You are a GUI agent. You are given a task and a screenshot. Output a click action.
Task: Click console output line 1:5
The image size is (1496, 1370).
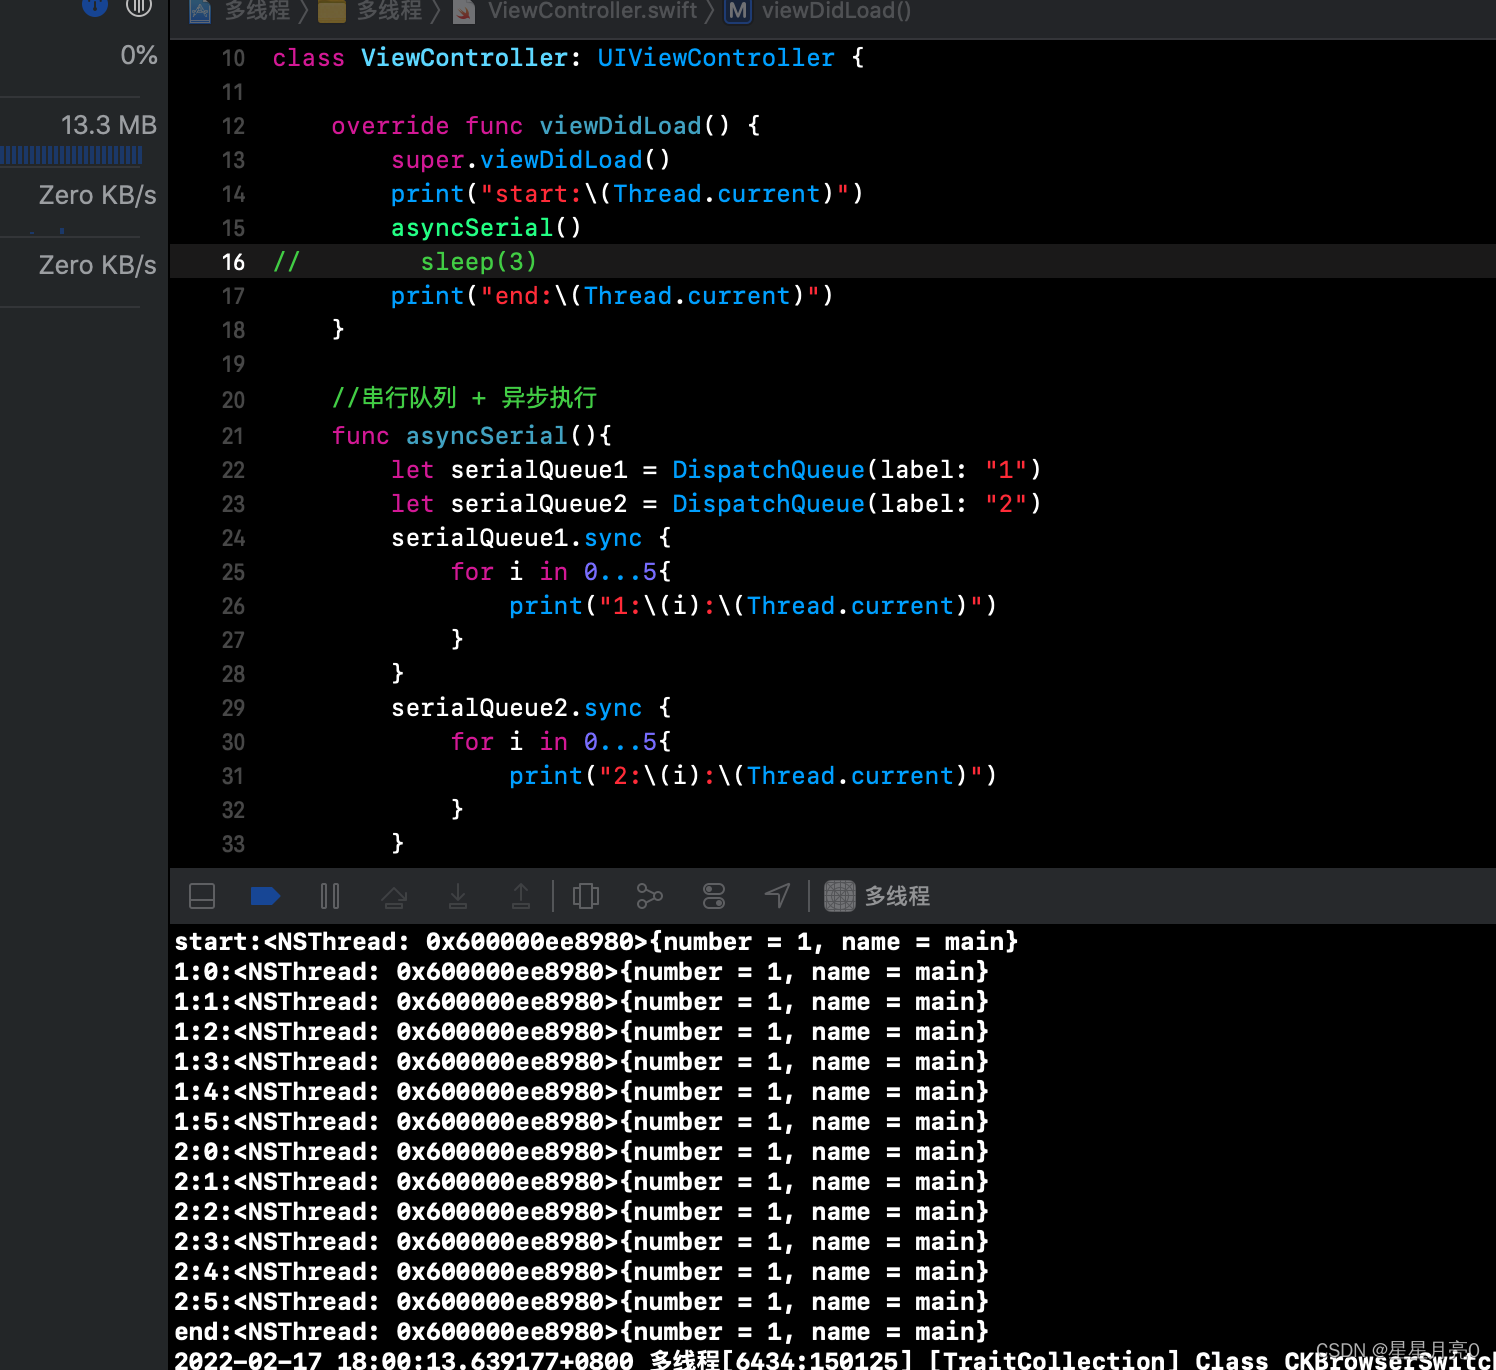581,1122
